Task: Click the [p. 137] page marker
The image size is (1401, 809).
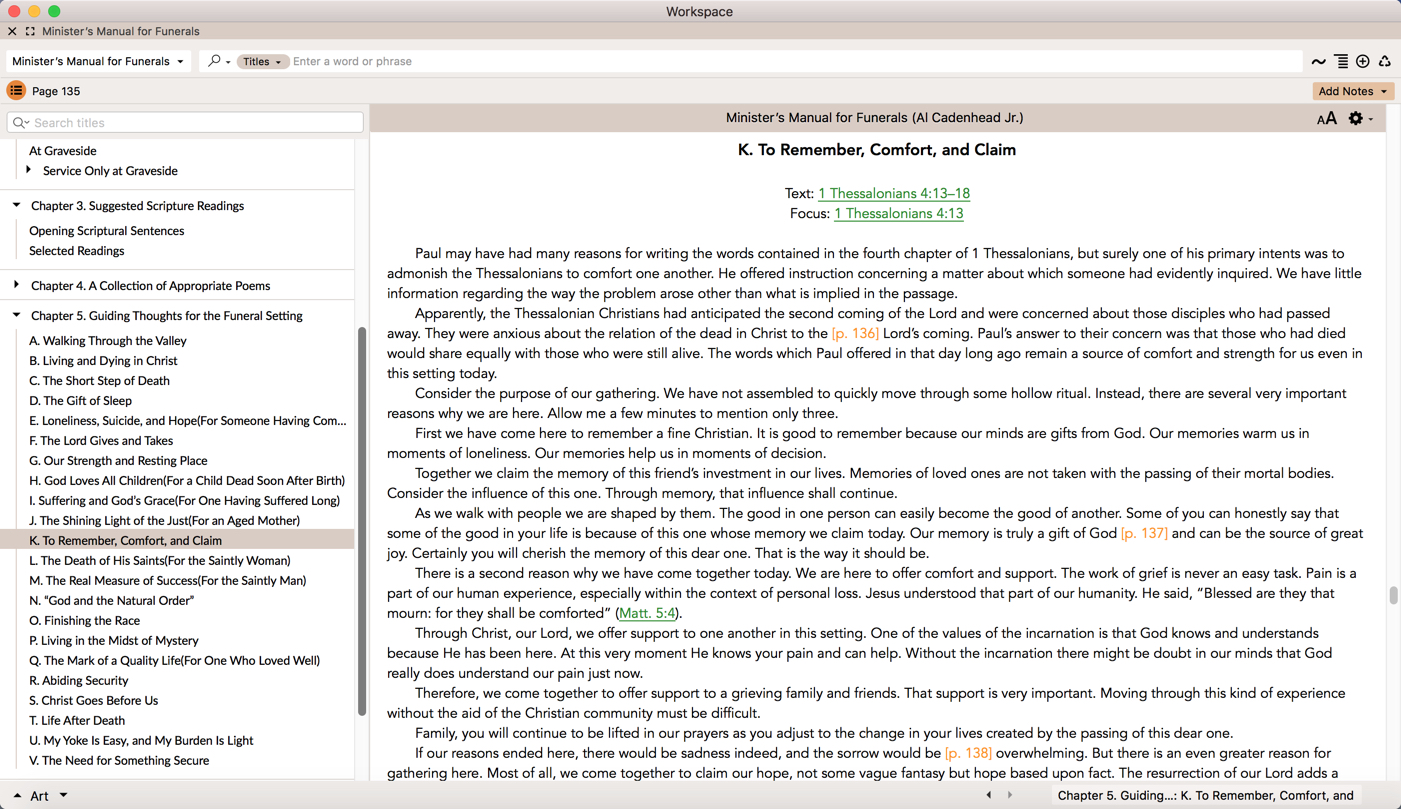Action: point(1144,533)
